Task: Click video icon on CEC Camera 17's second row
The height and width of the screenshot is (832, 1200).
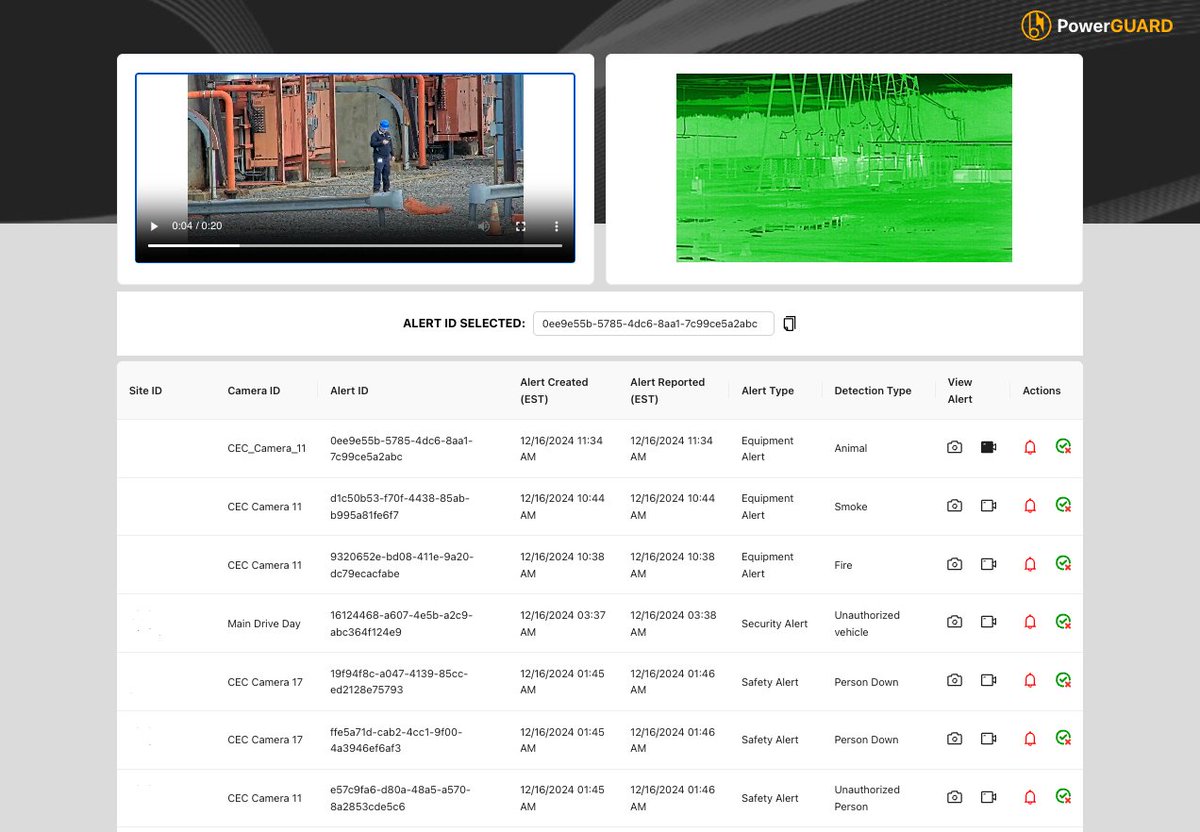Action: click(x=988, y=738)
